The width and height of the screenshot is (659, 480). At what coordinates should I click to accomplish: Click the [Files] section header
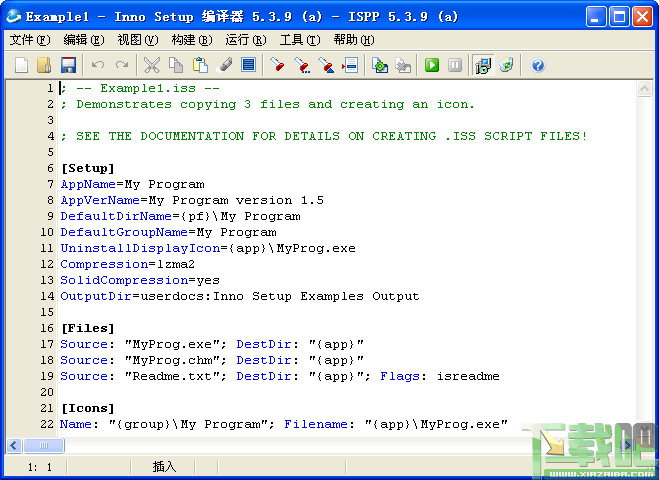(x=88, y=328)
